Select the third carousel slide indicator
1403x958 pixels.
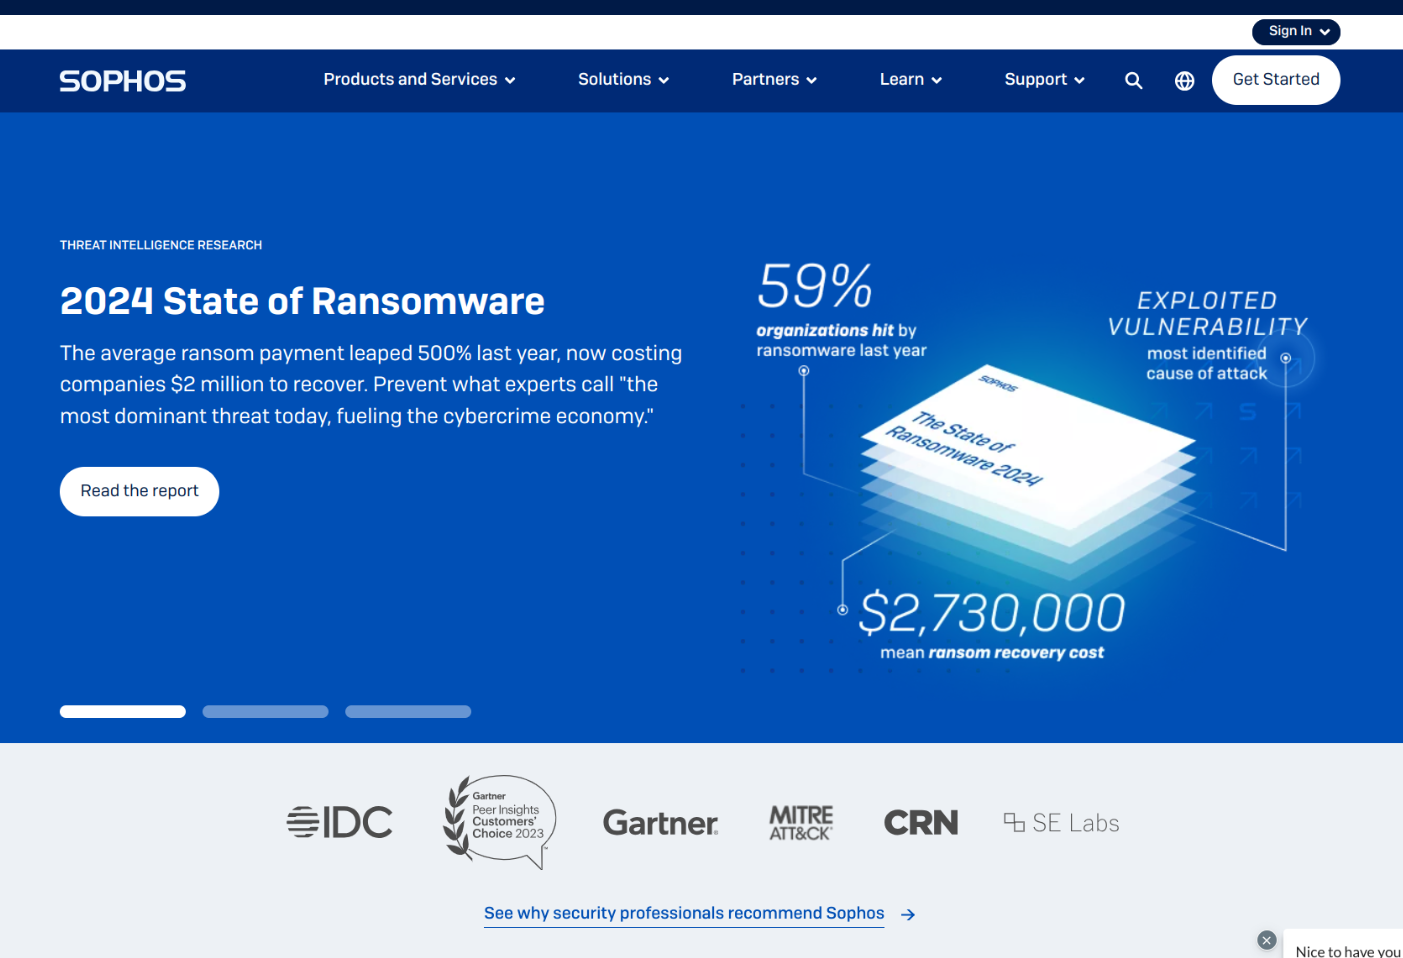[408, 711]
